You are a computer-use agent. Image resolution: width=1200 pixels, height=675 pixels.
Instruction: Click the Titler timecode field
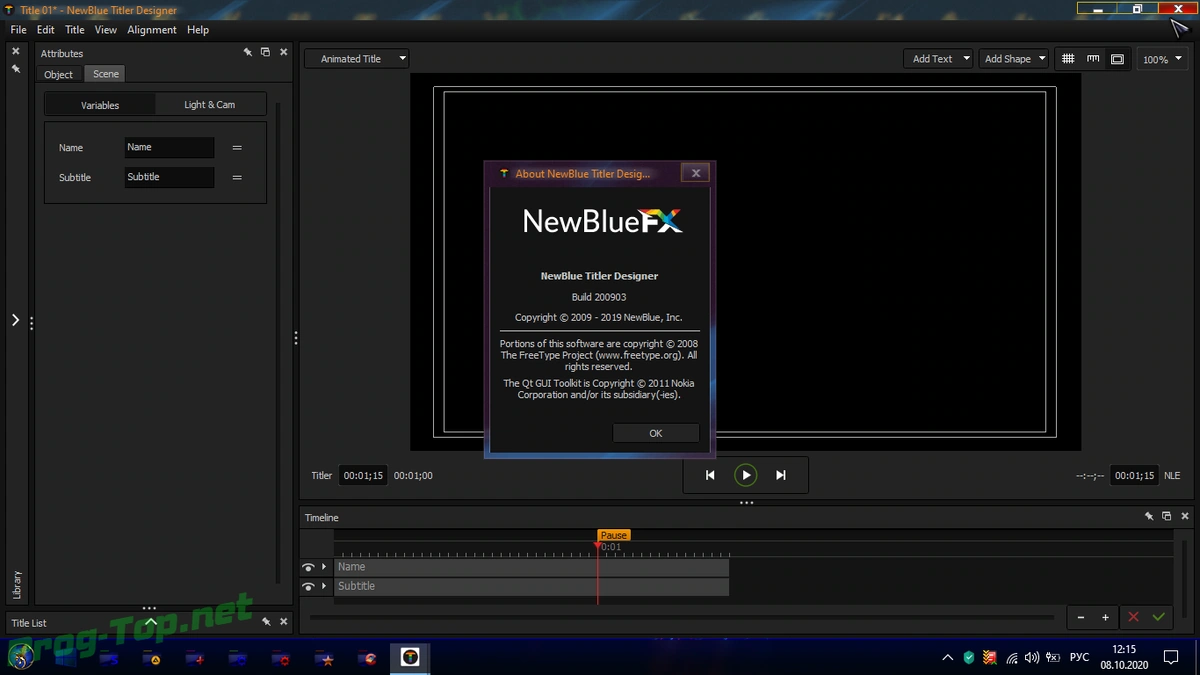coord(363,476)
